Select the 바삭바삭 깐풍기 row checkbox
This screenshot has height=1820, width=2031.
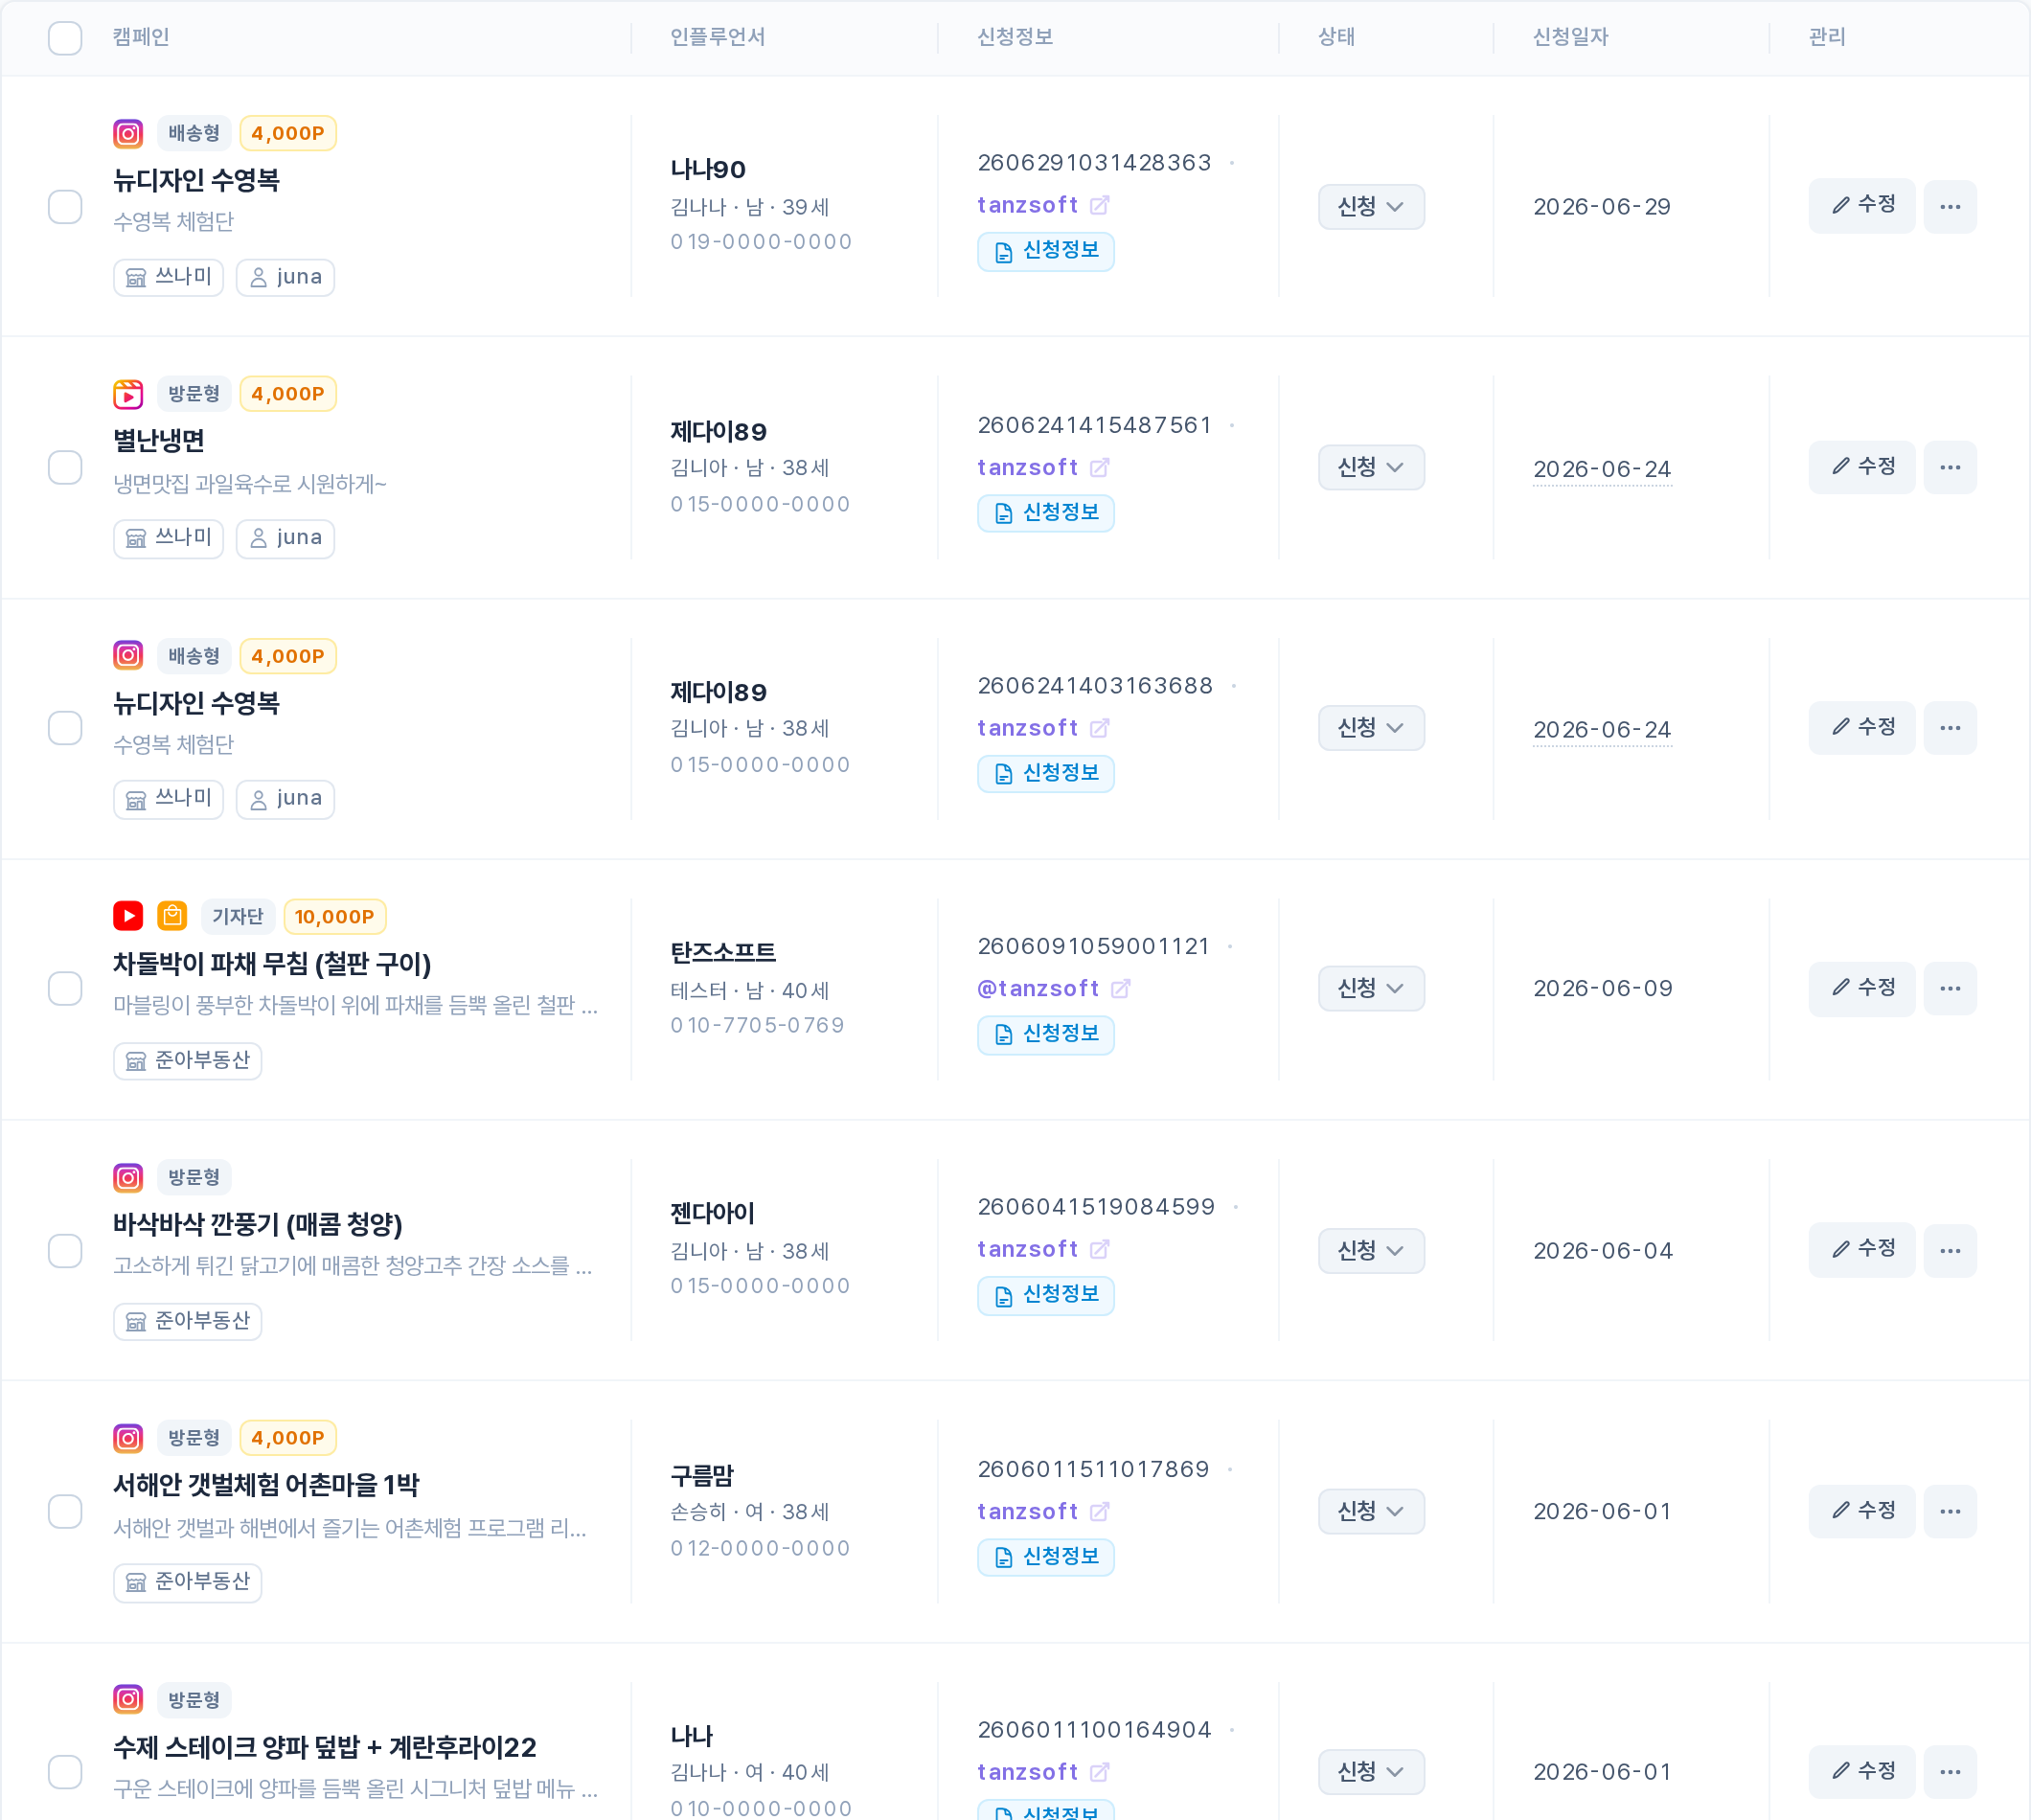pyautogui.click(x=65, y=1251)
